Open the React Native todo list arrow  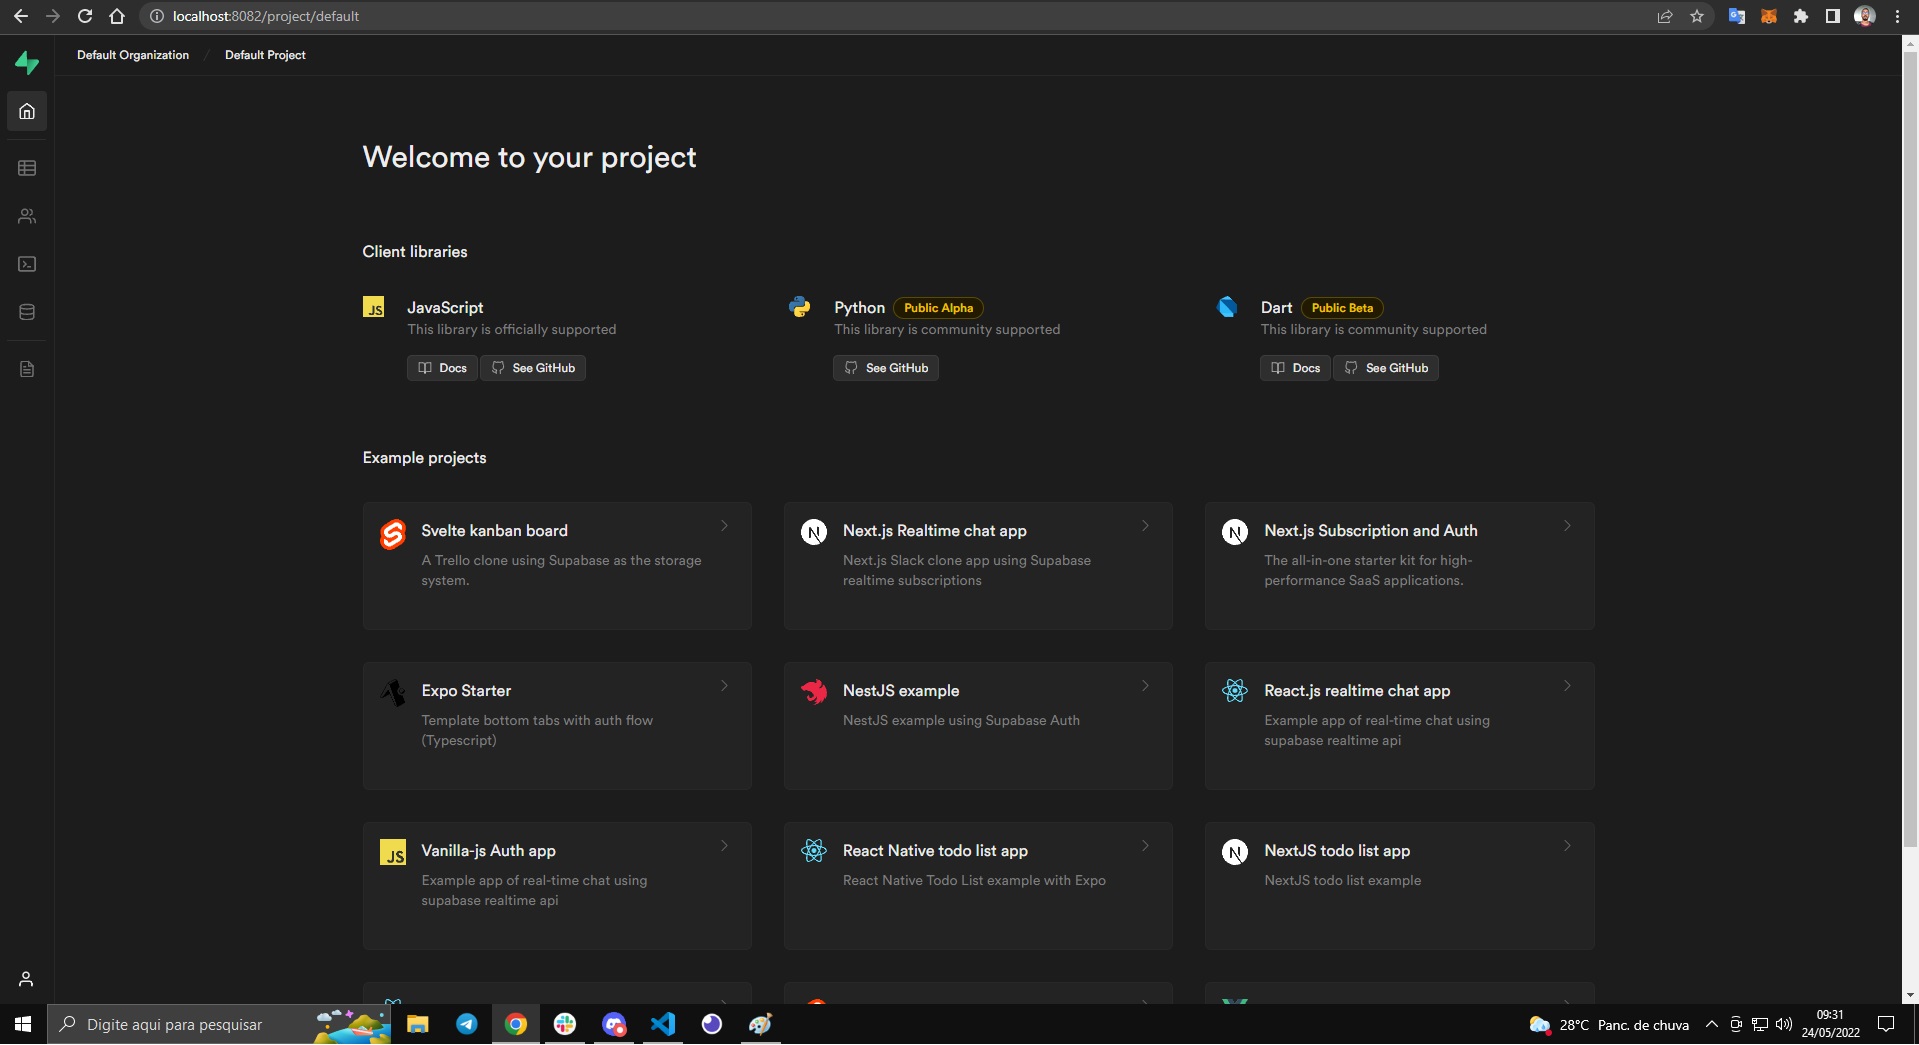point(1145,846)
